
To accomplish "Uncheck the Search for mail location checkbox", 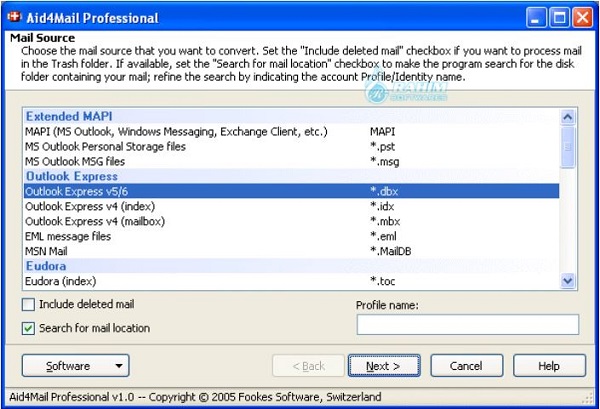I will pos(28,329).
